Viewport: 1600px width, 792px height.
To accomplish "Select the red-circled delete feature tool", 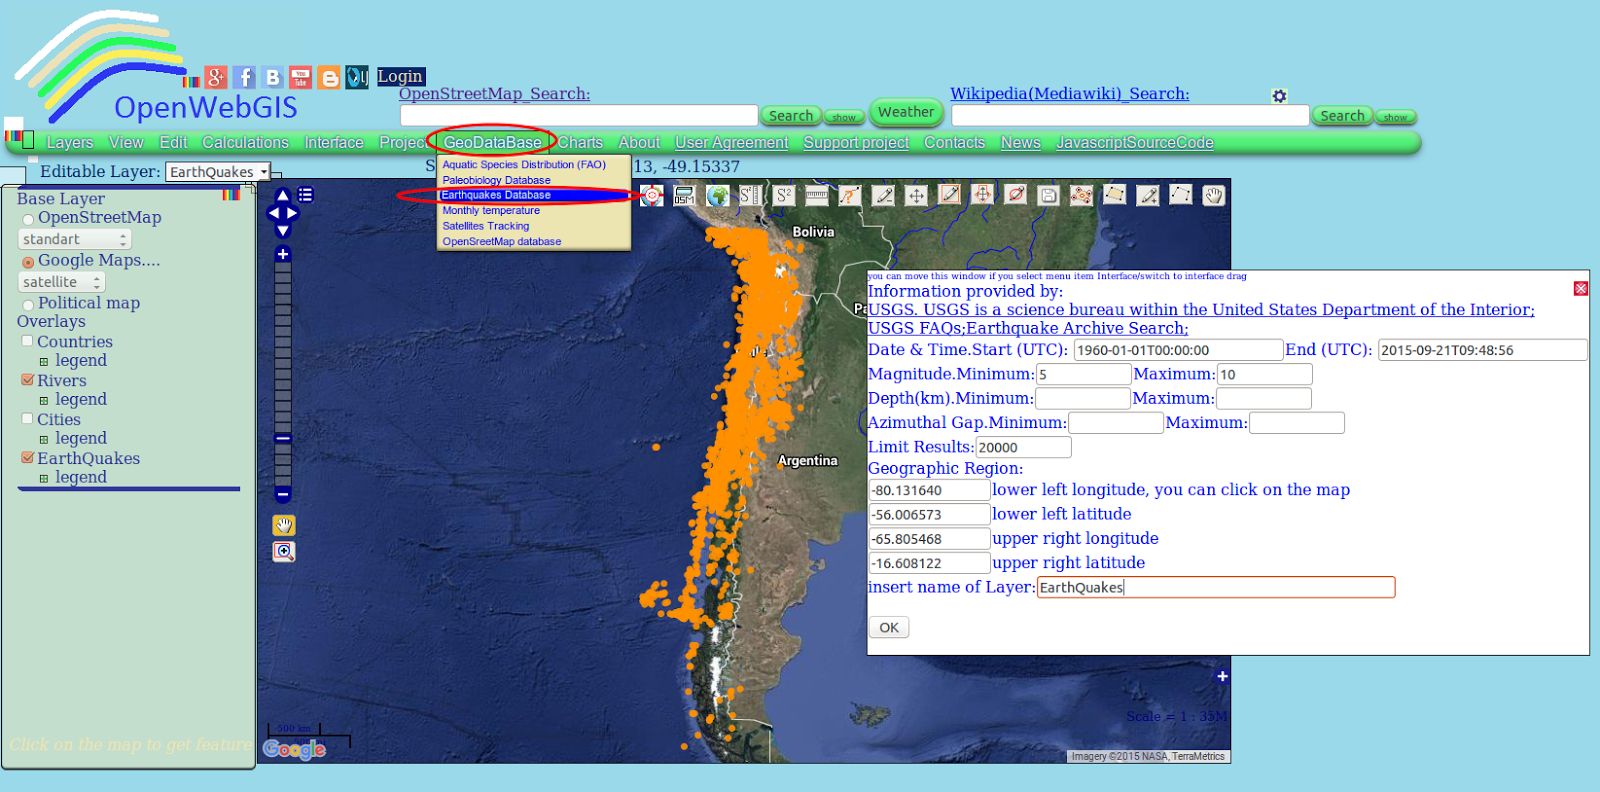I will click(1015, 195).
